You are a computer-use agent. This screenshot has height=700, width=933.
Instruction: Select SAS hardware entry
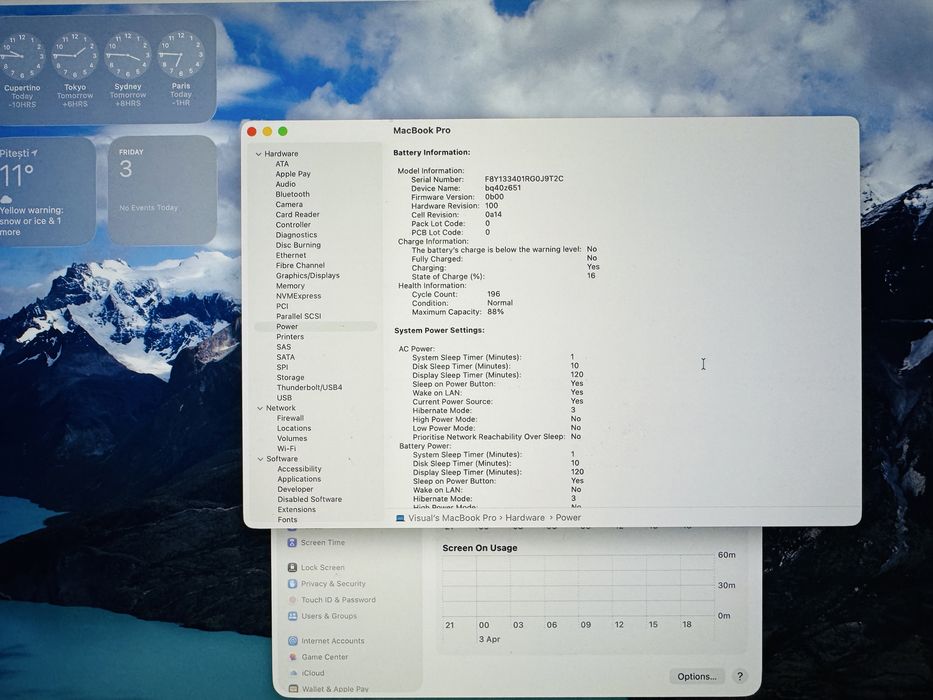[284, 346]
